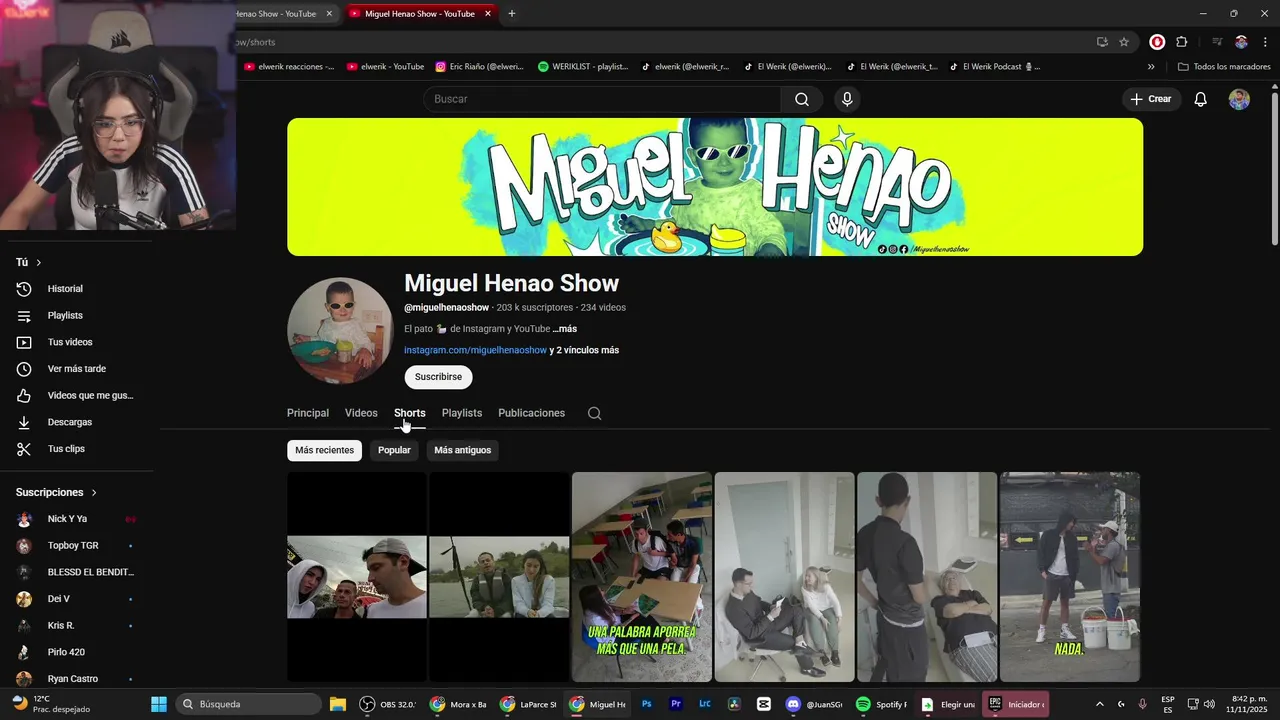This screenshot has height=720, width=1280.
Task: Open the classroom short 'UNA PALABRA APORREA'
Action: tap(642, 577)
